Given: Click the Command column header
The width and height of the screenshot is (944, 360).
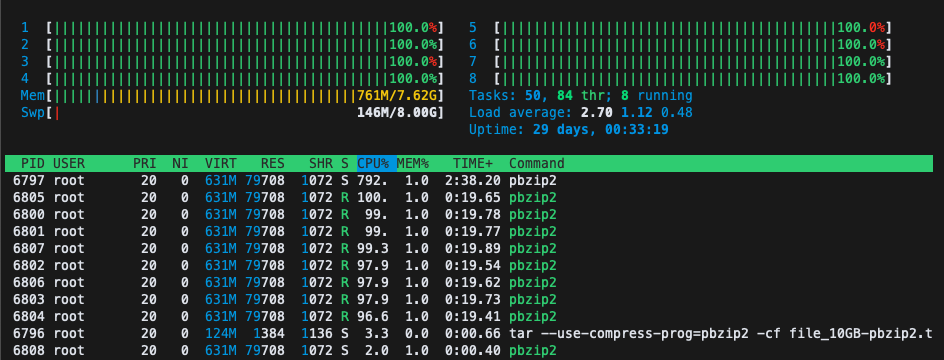Looking at the screenshot, I should pyautogui.click(x=536, y=163).
